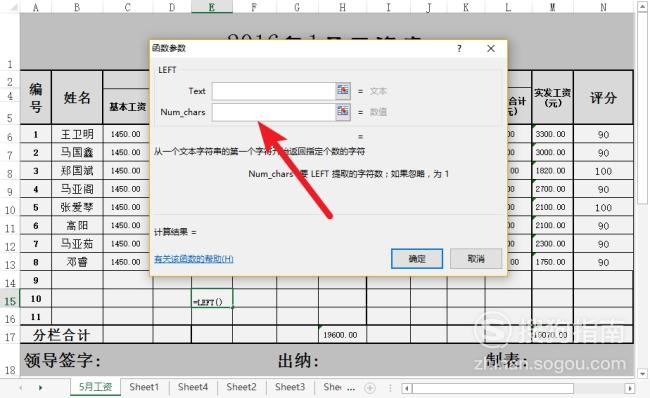The height and width of the screenshot is (398, 650).
Task: Go to the next sheet tab arrow
Action: point(40,388)
